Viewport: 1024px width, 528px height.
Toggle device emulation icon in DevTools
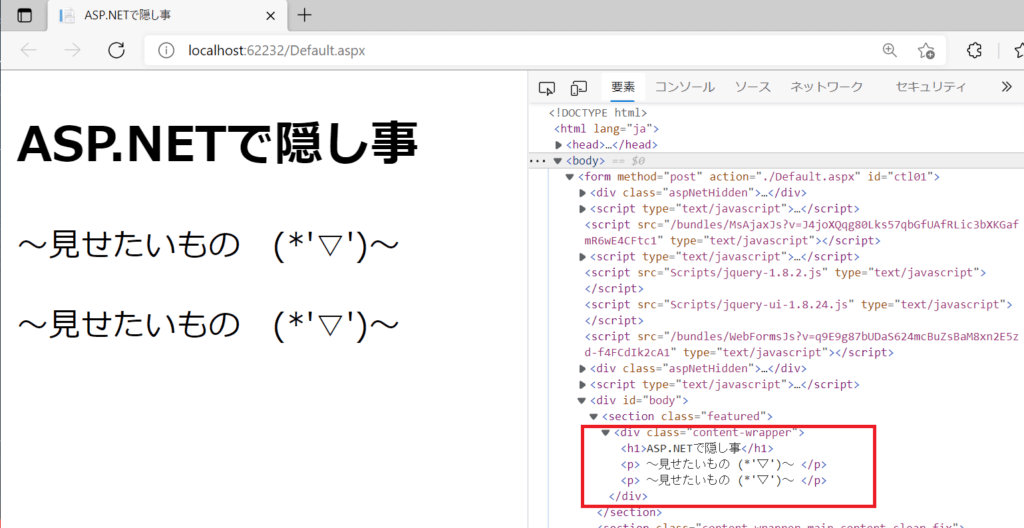pos(579,88)
